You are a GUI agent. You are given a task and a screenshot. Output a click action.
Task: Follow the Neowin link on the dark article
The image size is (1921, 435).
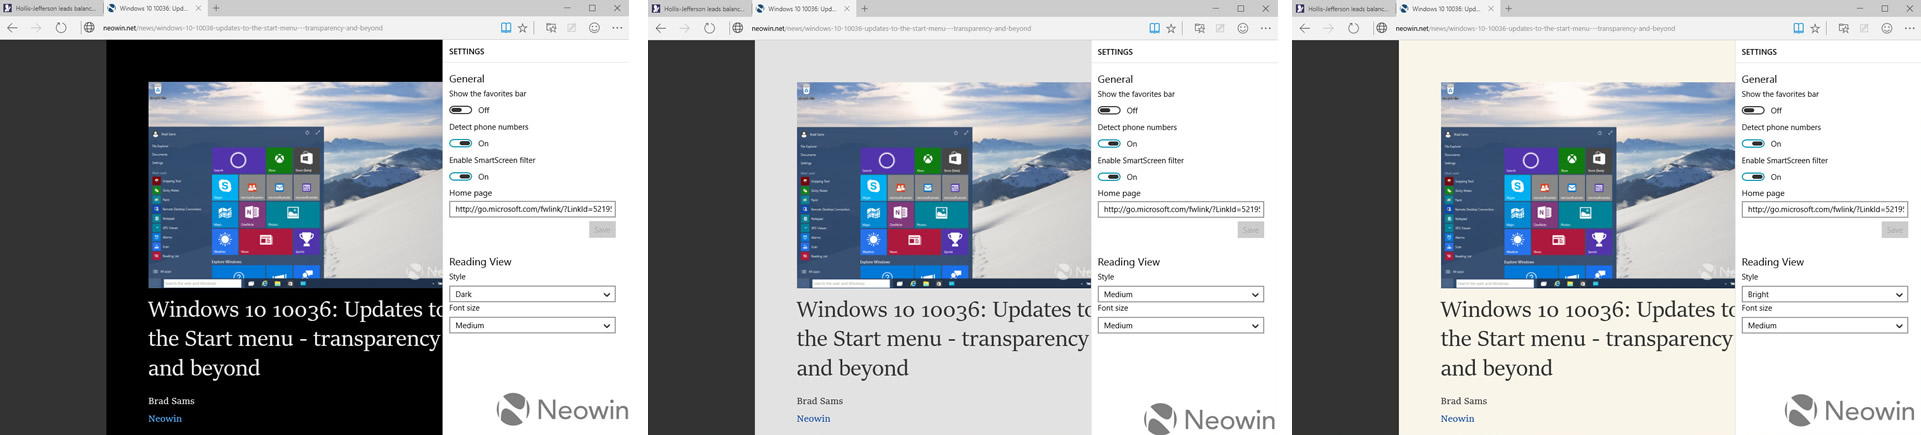(165, 419)
